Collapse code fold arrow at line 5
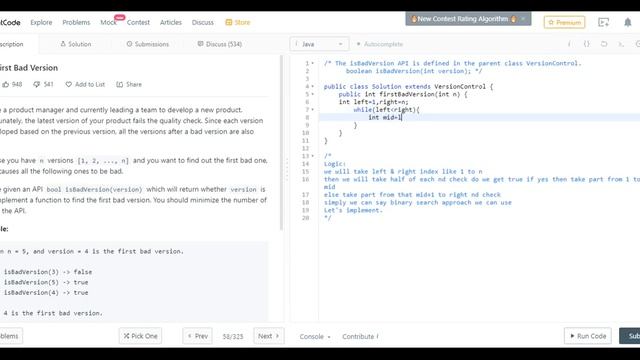Screen dimensions: 640x360 pyautogui.click(x=313, y=94)
